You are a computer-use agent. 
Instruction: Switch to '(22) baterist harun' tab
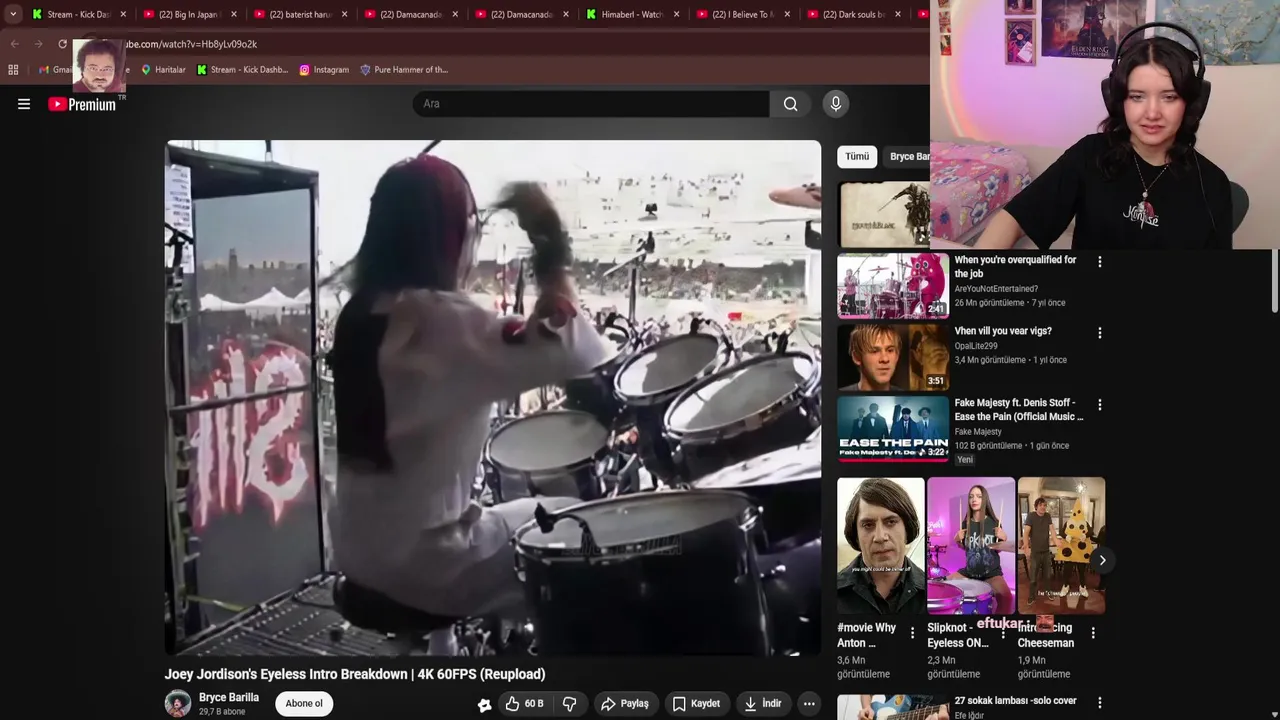(x=299, y=14)
